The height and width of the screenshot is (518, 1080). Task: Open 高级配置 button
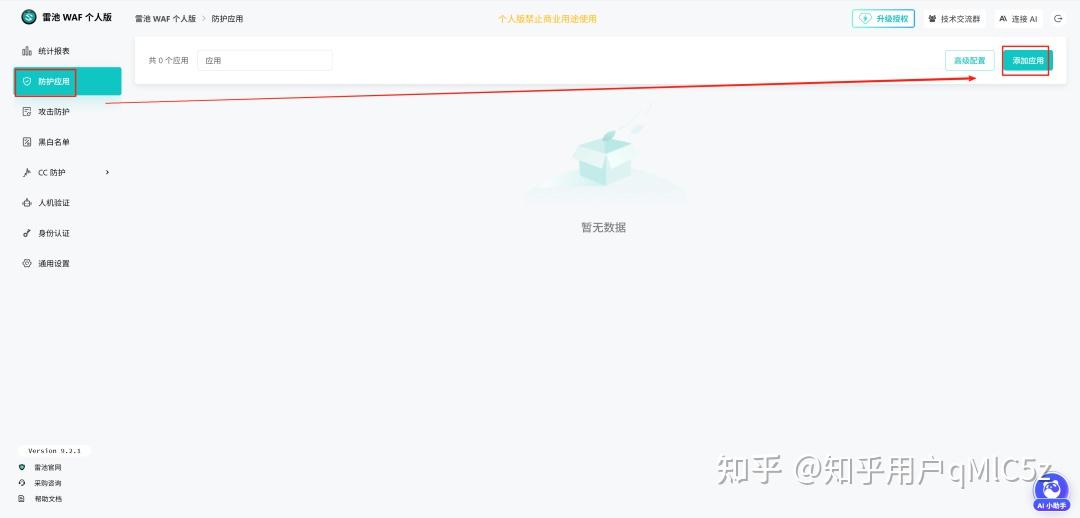[x=969, y=61]
